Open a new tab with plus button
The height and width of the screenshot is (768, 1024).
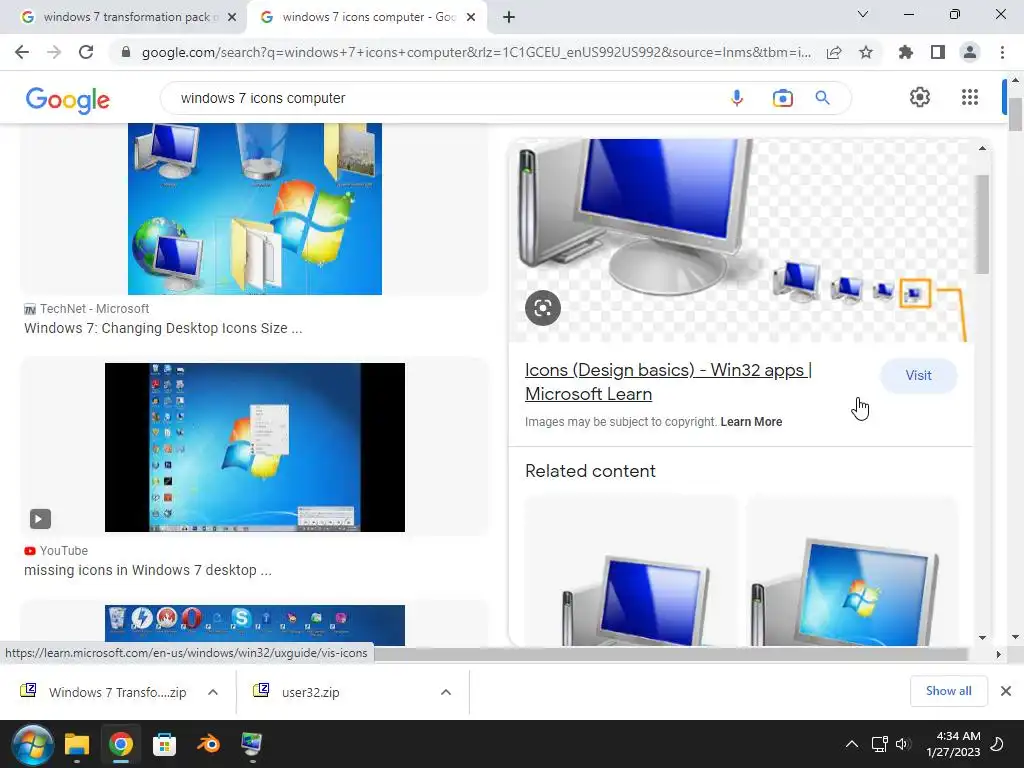[509, 17]
